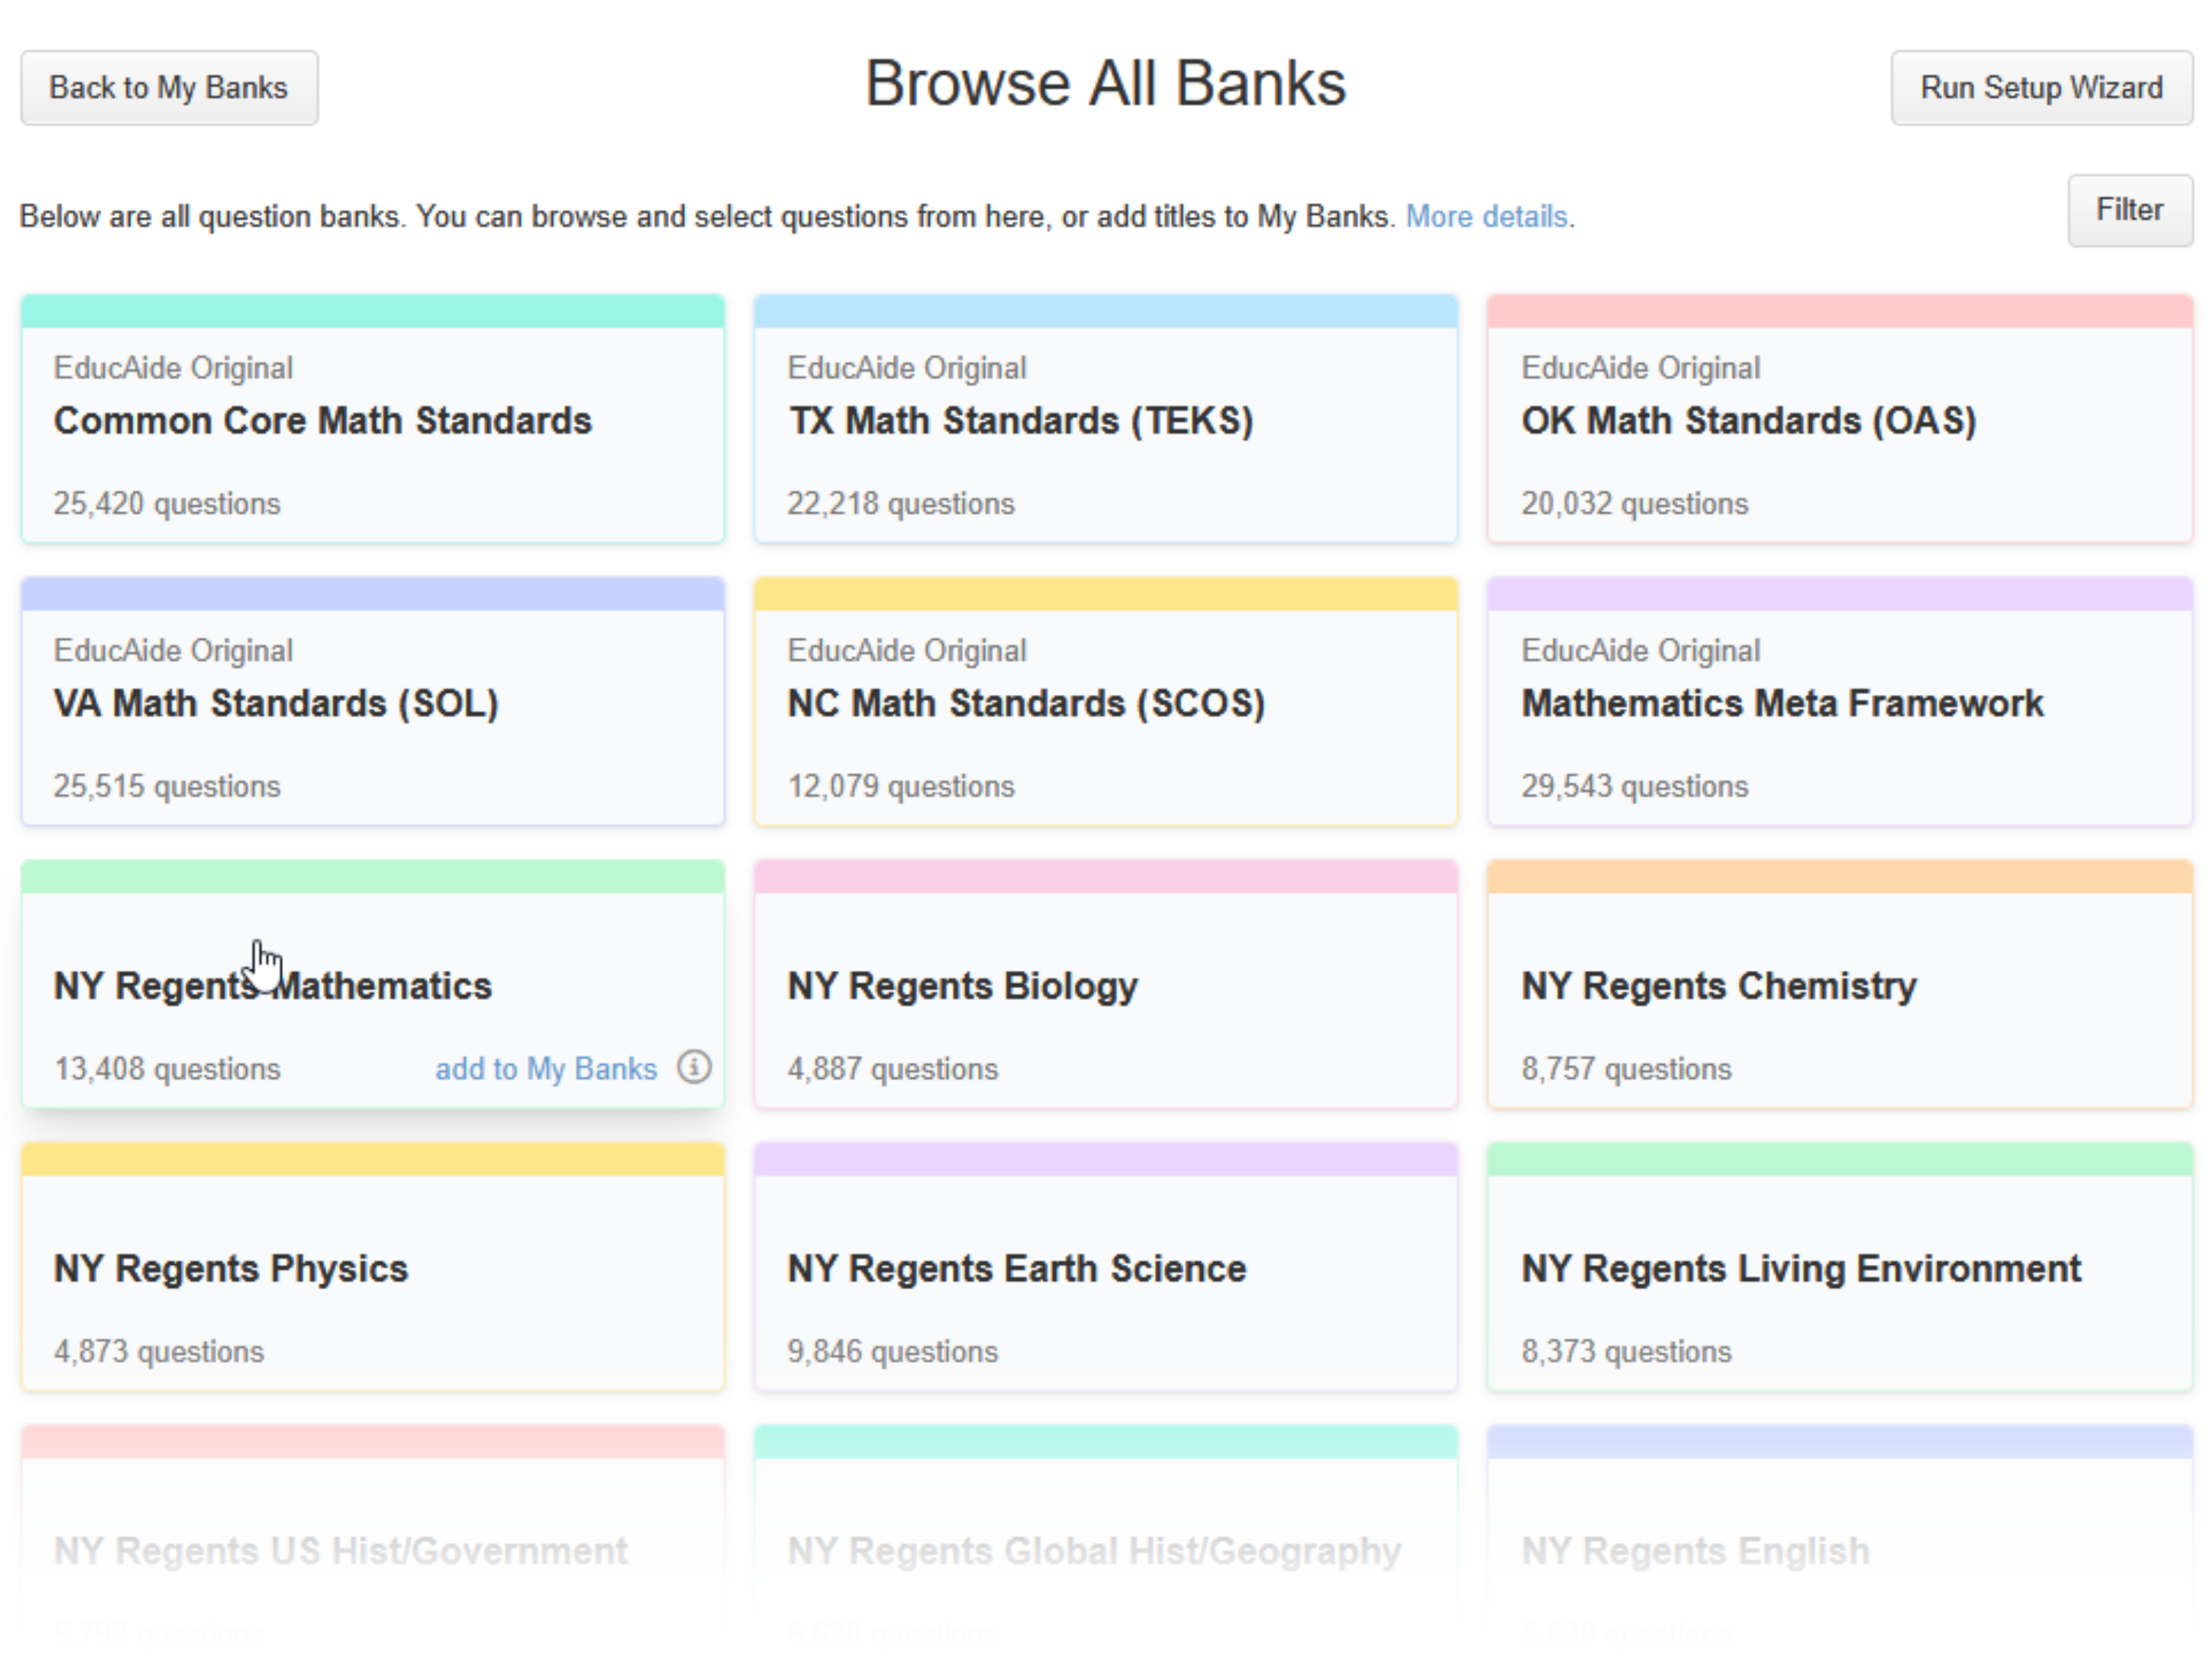The image size is (2212, 1656).
Task: Browse the NY Regents Biology bank
Action: (x=1105, y=985)
